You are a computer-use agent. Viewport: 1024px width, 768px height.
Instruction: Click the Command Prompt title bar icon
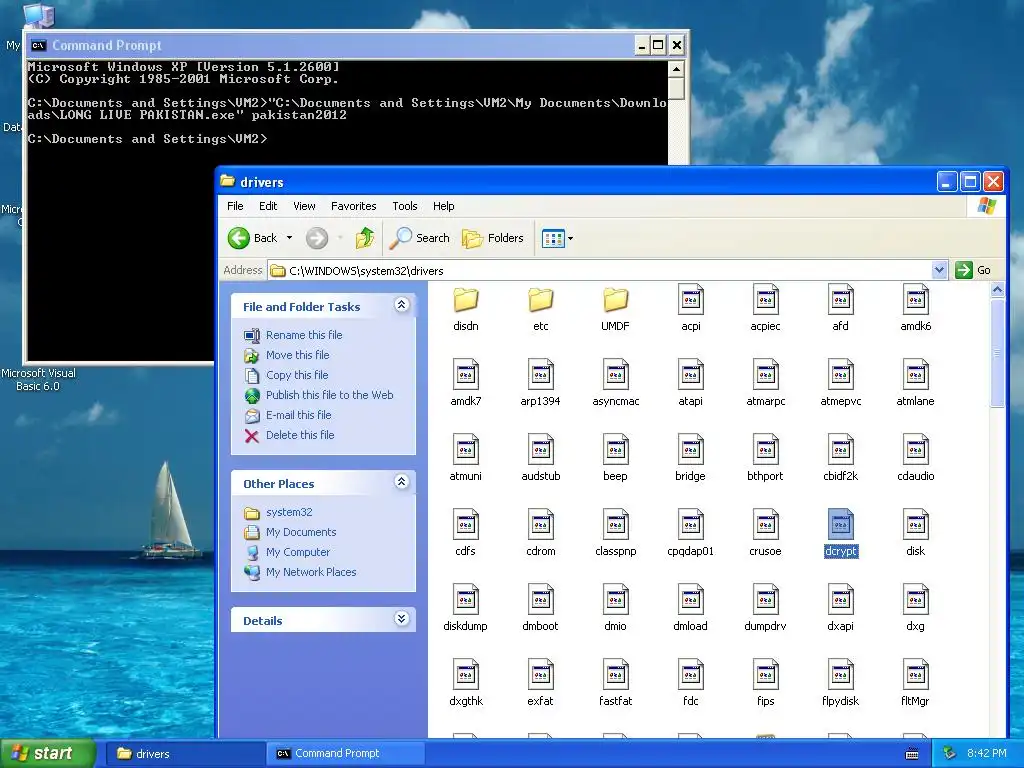point(39,45)
